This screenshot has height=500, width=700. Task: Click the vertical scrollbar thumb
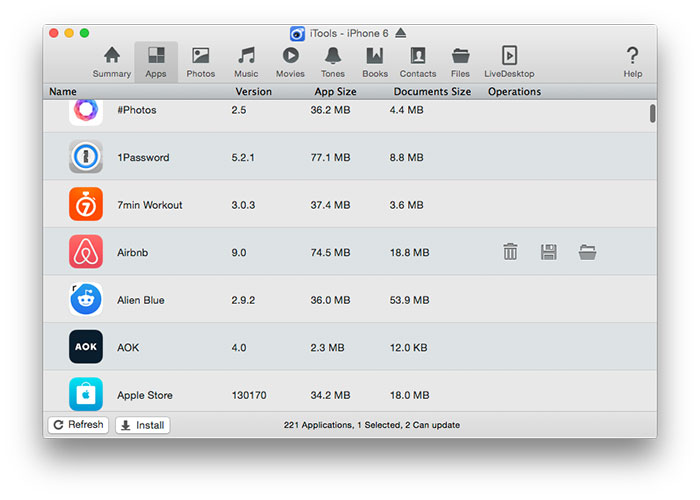coord(652,113)
